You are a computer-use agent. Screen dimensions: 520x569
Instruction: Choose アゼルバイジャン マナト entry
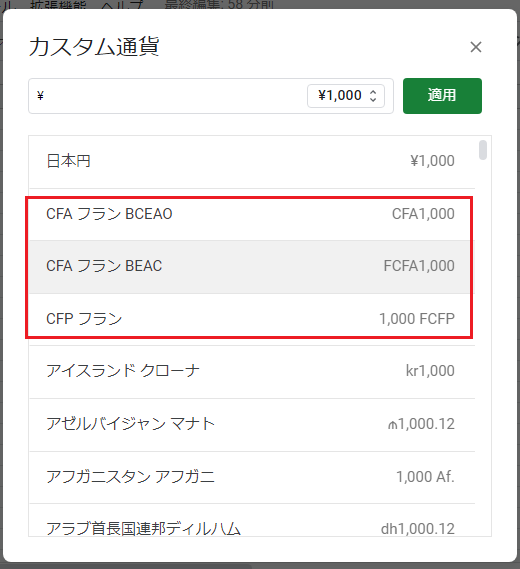252,425
